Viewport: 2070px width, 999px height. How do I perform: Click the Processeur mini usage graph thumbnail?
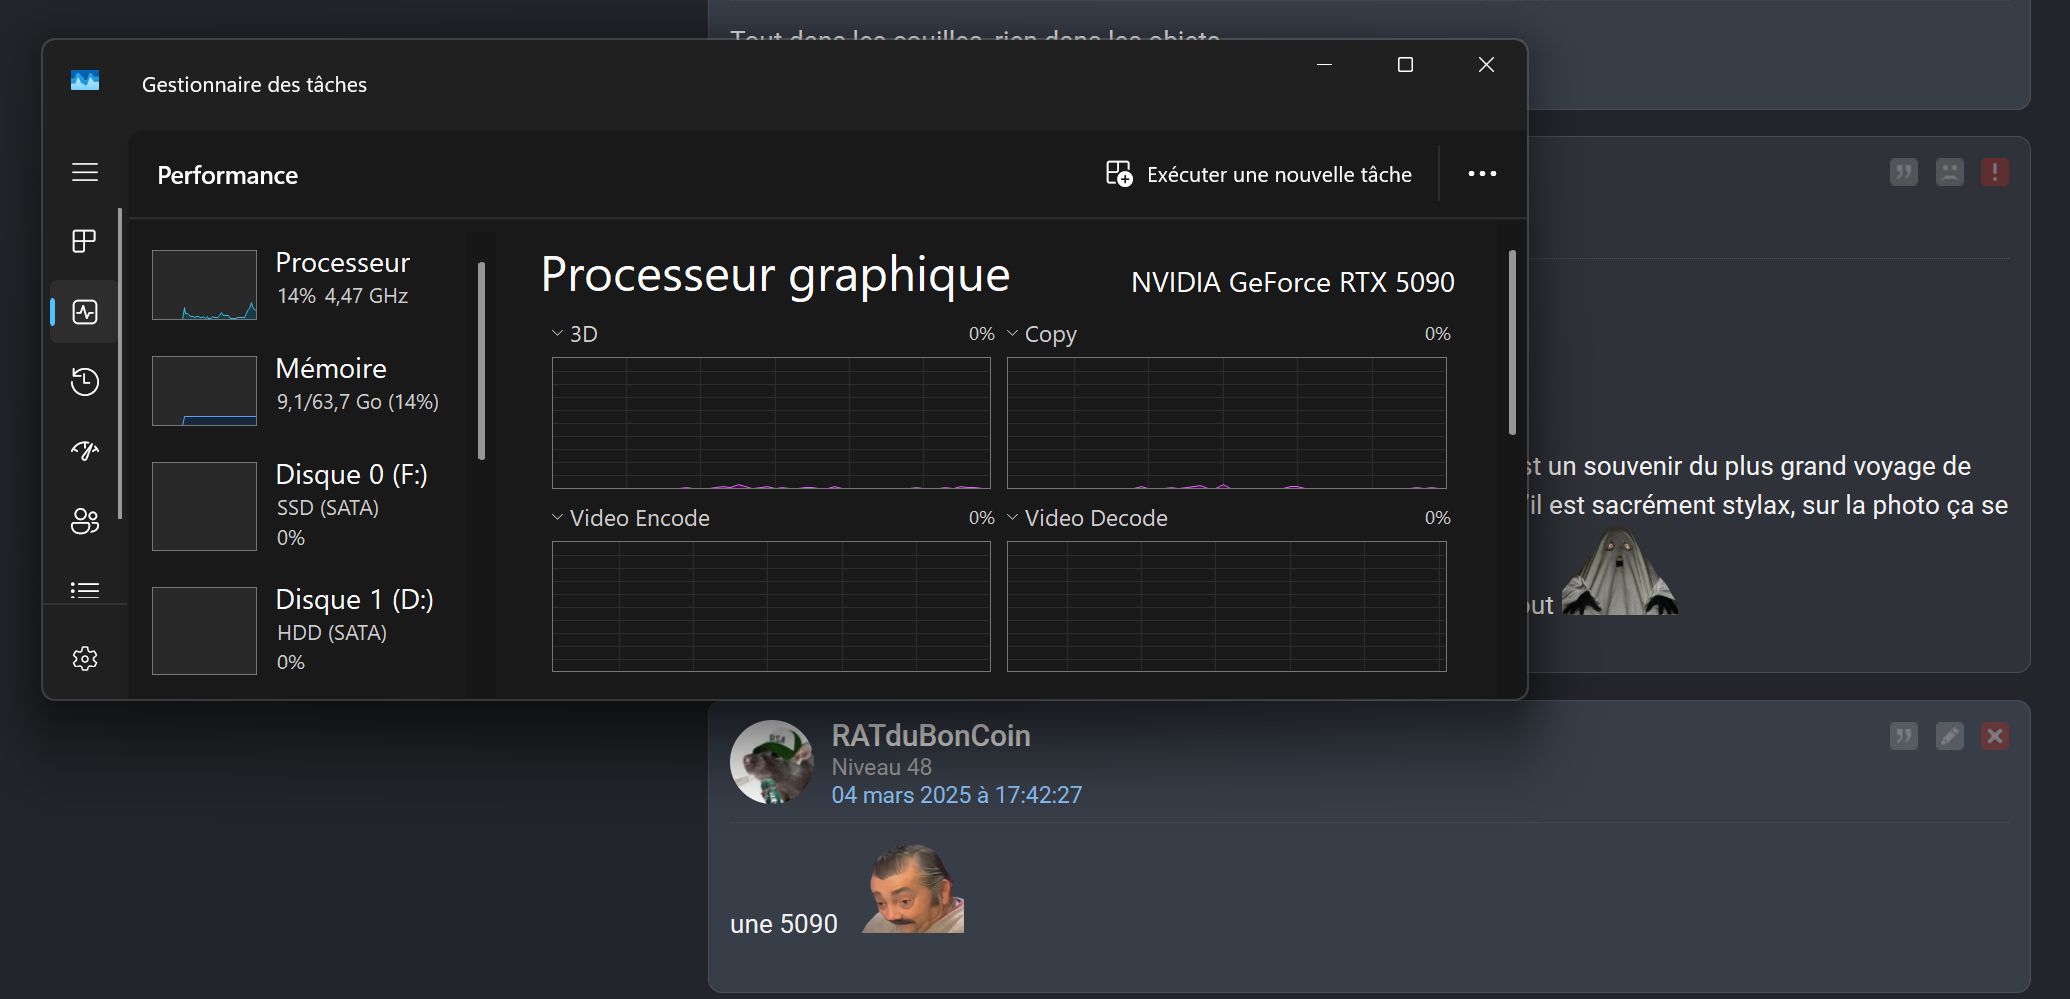204,285
